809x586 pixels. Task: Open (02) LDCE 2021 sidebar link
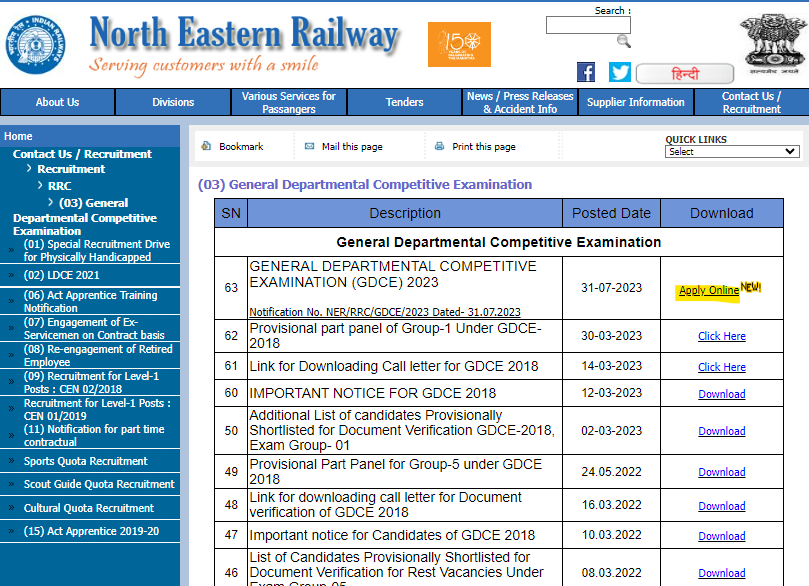[61, 275]
